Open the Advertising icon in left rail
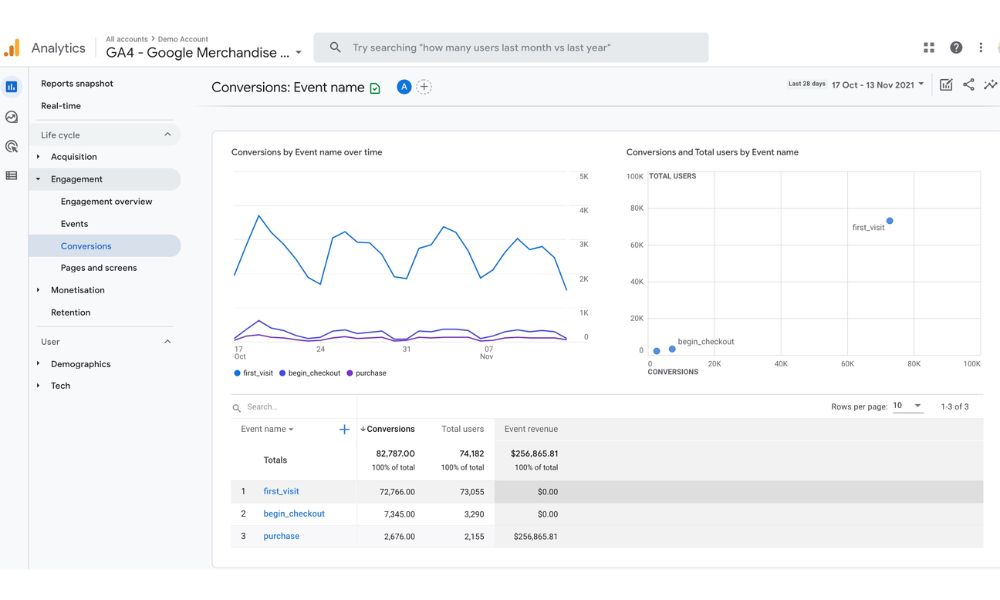1000x600 pixels. pos(11,146)
